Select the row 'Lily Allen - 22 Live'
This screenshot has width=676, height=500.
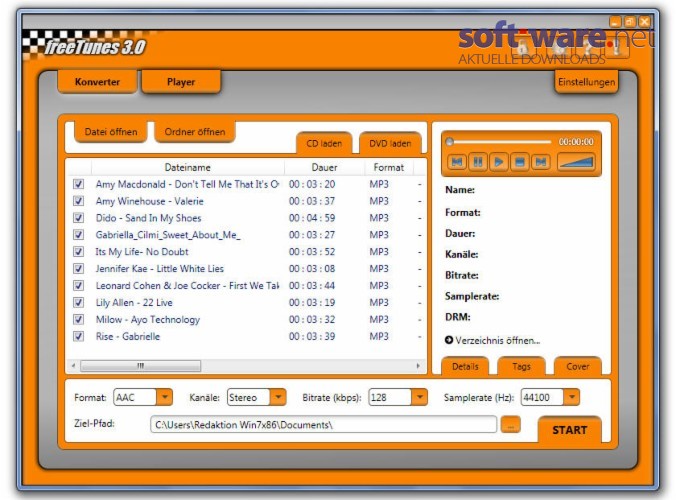pos(246,303)
